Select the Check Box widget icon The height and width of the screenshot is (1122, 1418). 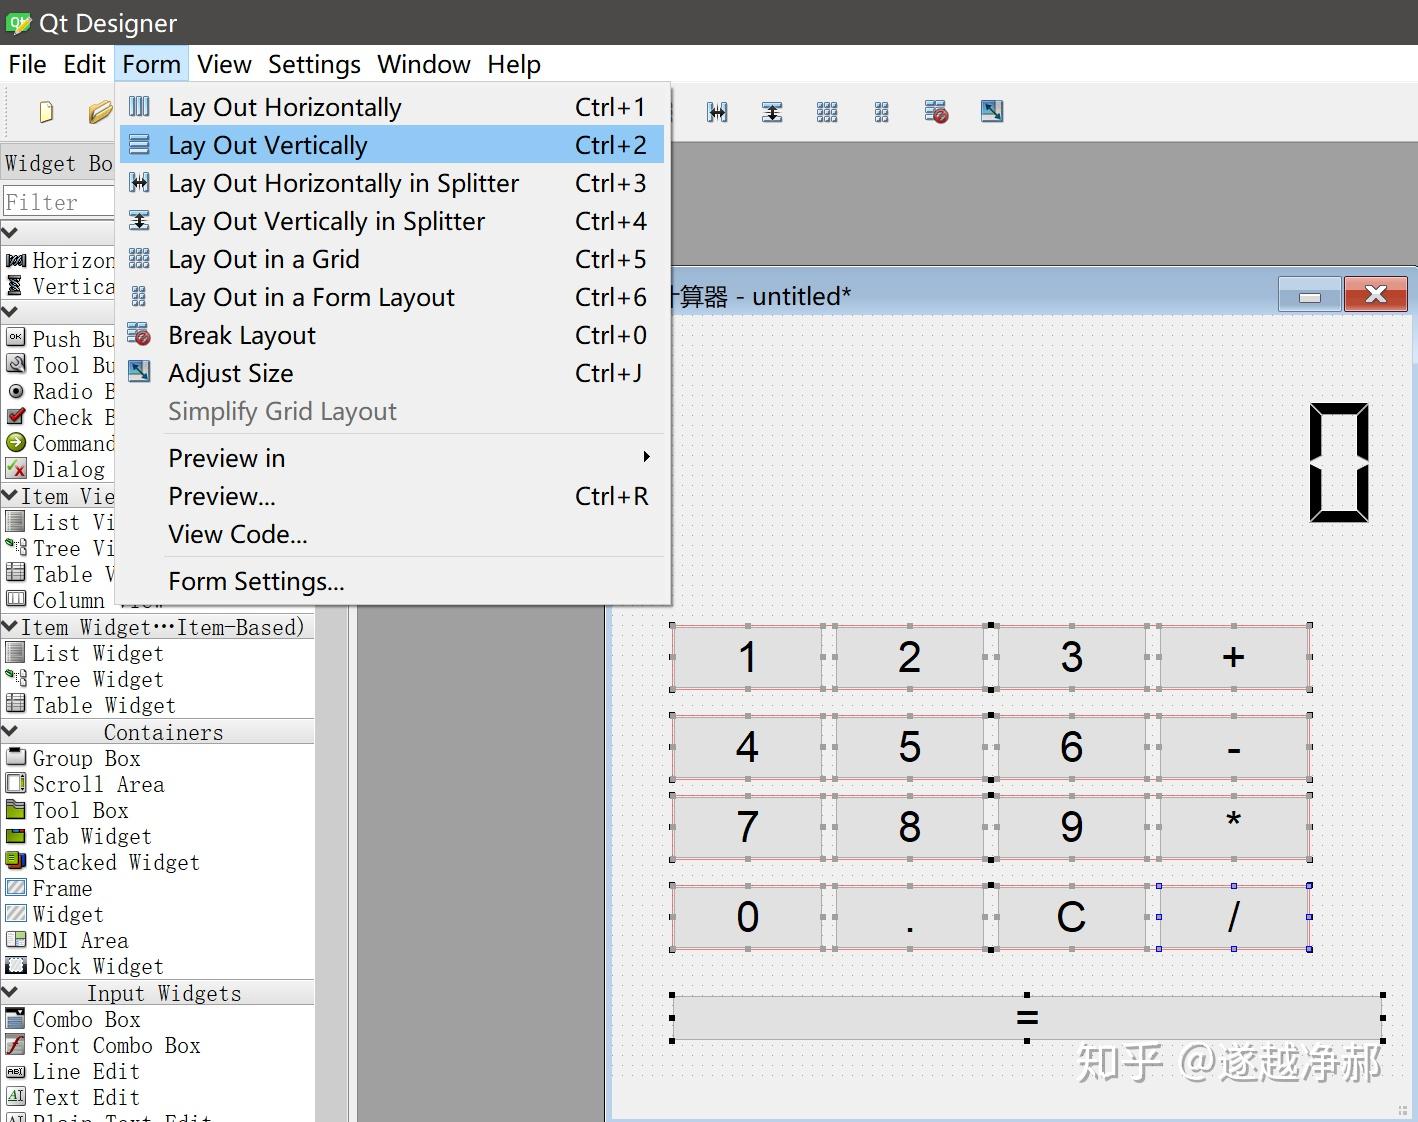[x=16, y=416]
